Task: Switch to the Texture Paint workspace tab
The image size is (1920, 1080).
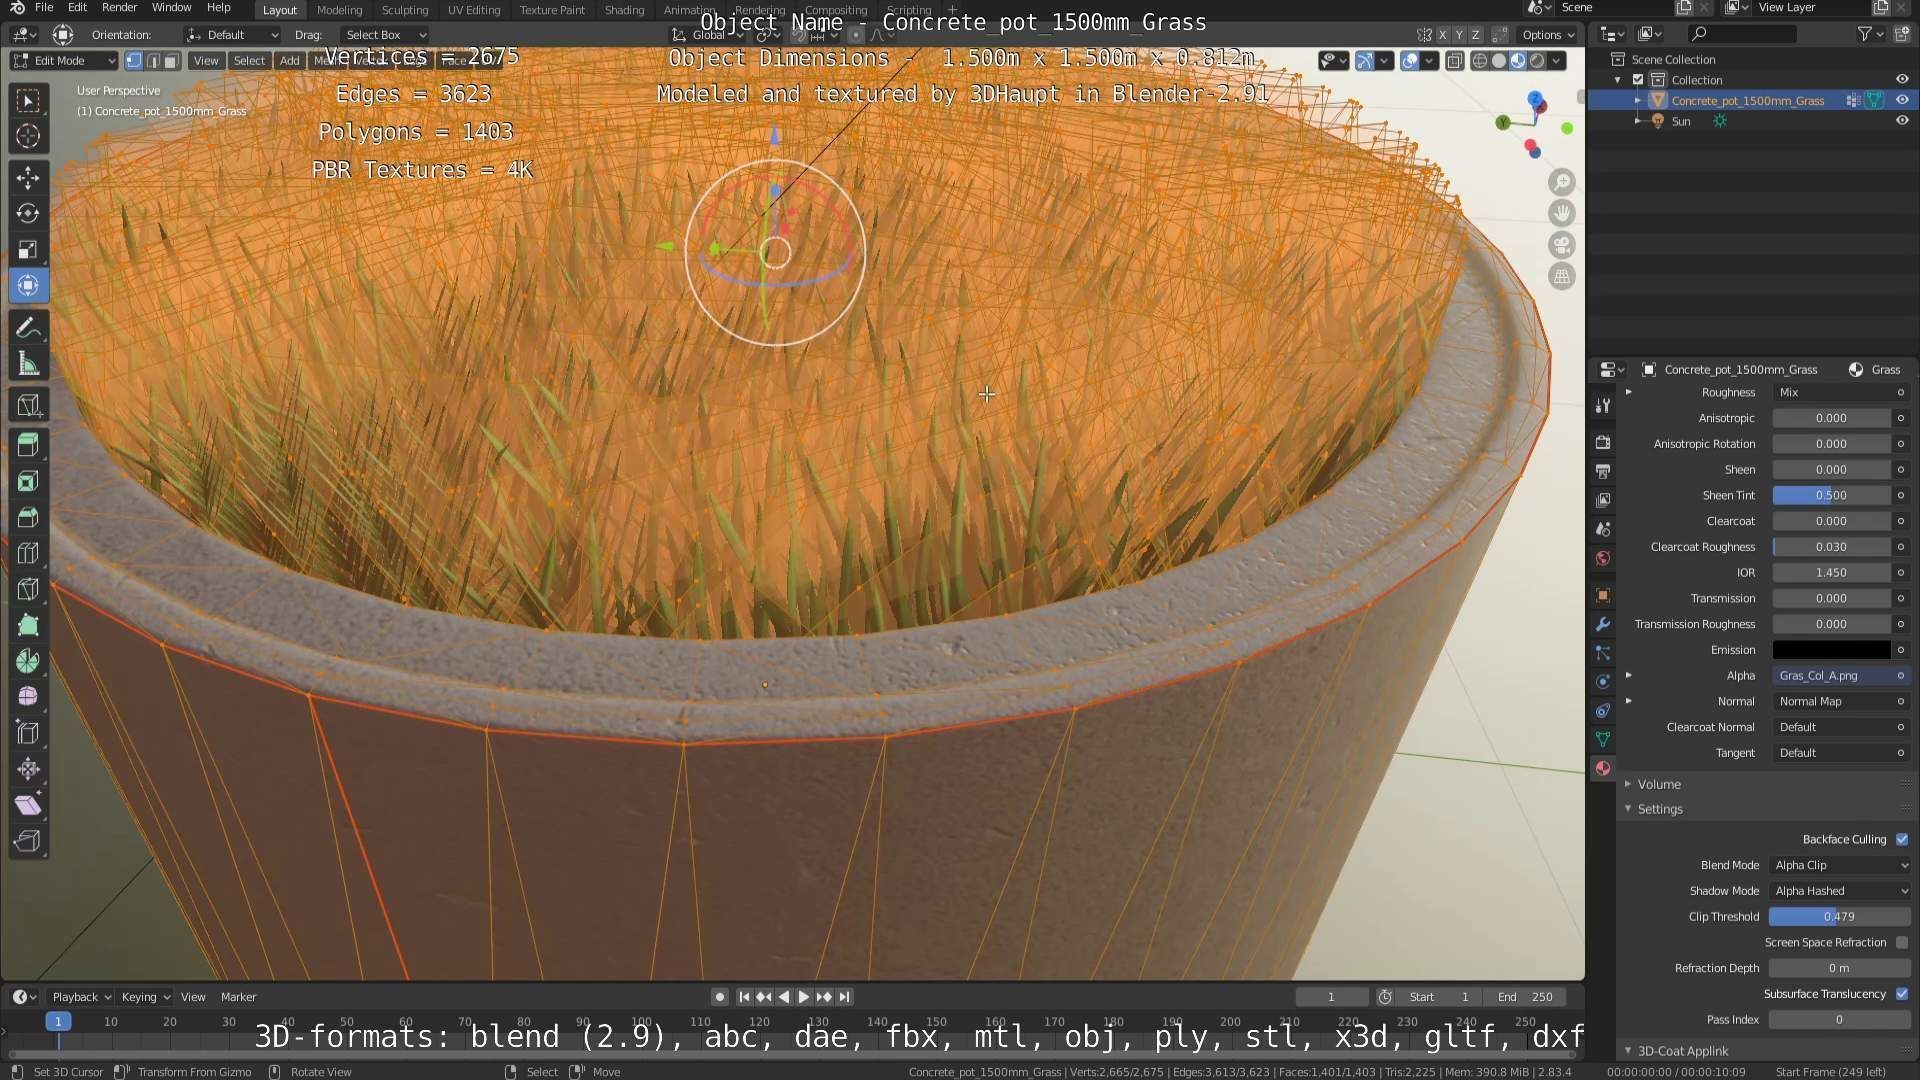Action: 552,10
